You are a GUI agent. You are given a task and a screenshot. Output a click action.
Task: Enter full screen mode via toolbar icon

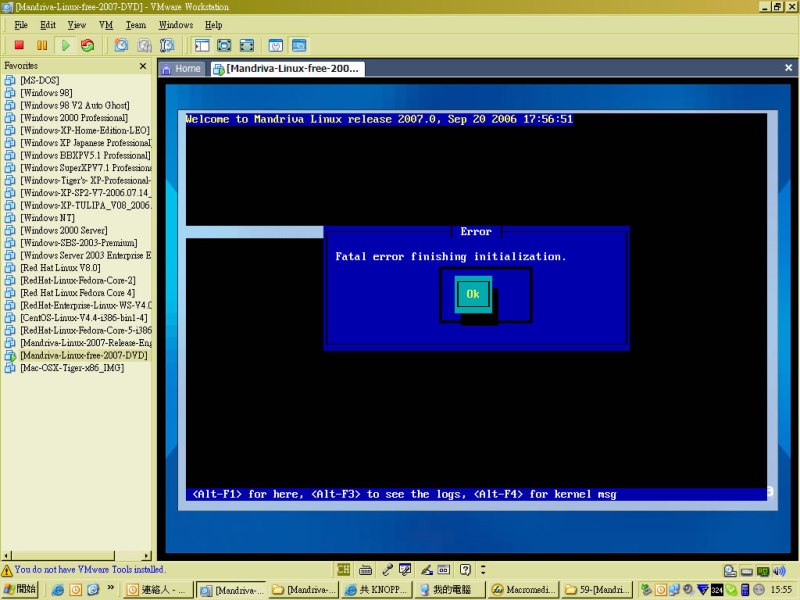247,45
